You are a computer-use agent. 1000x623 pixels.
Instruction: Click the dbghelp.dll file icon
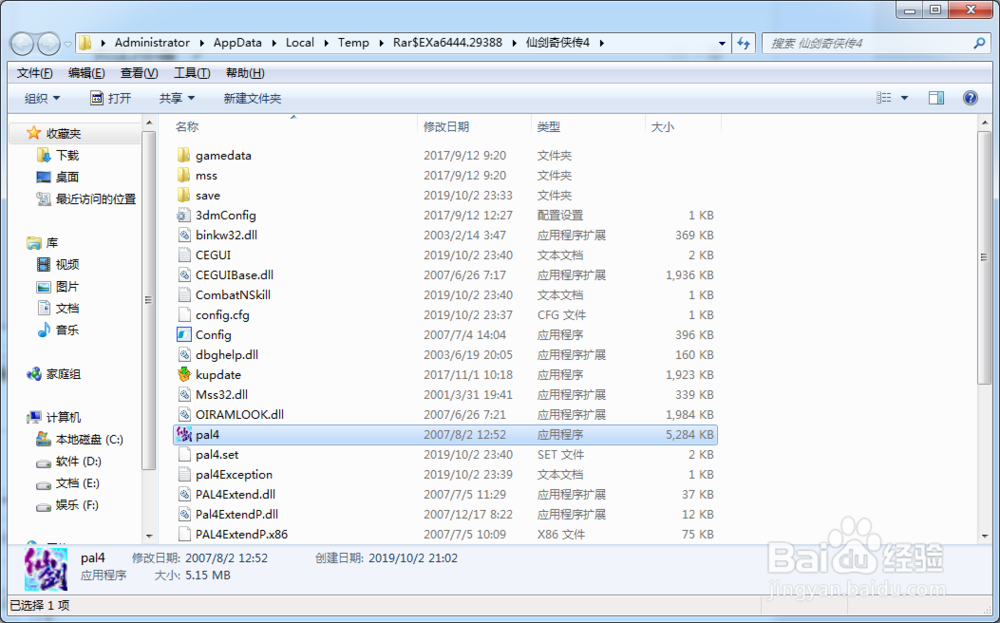point(184,355)
